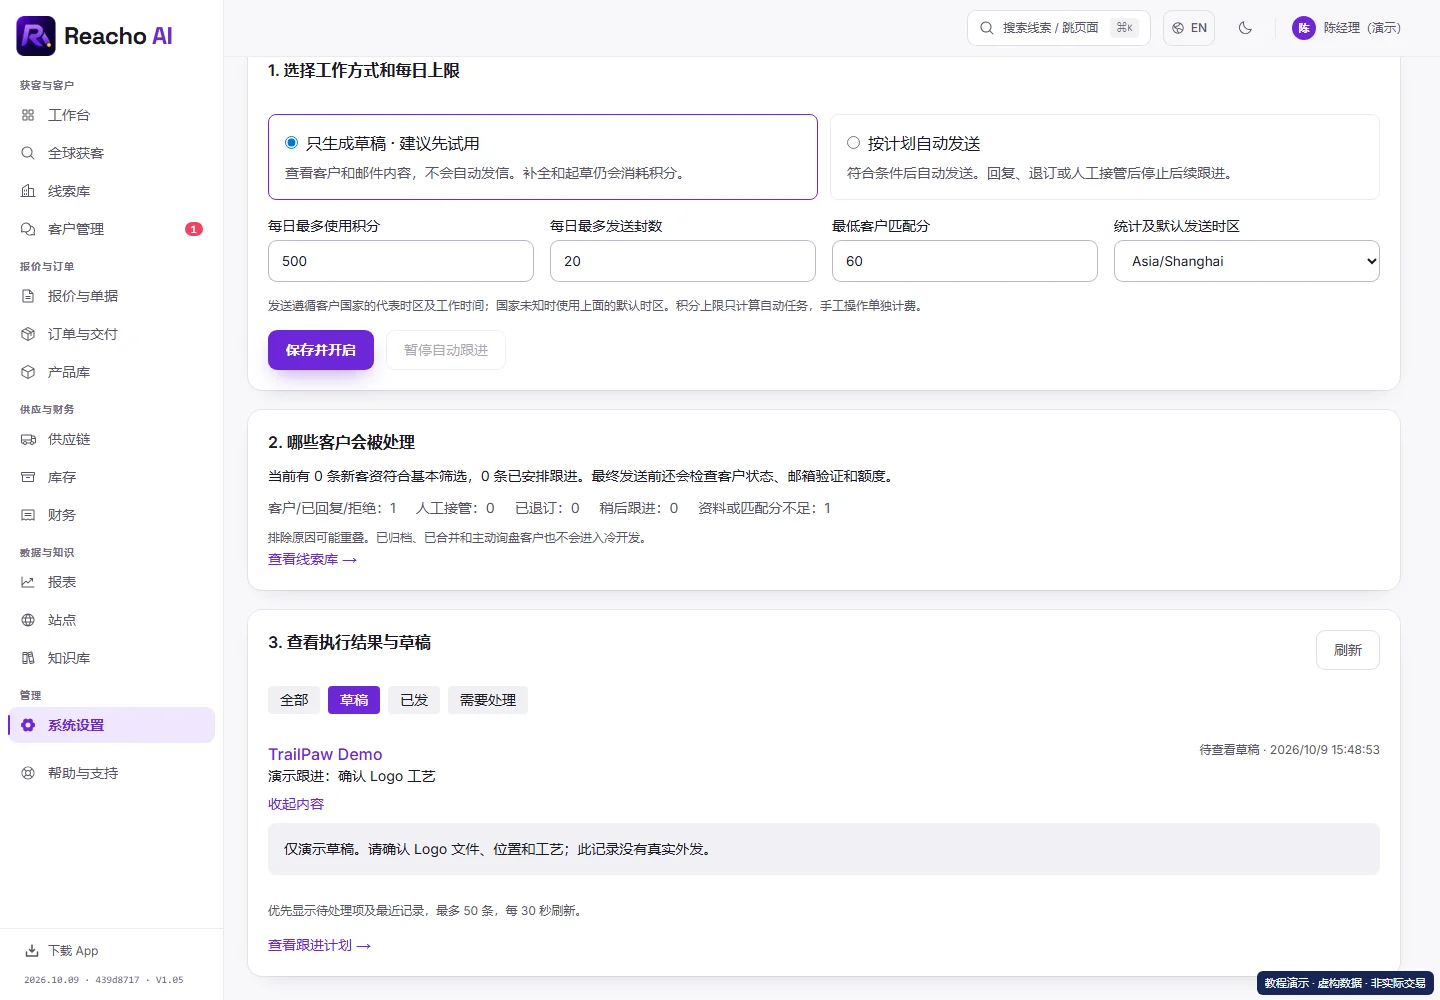Open 站点 globe icon

point(28,620)
